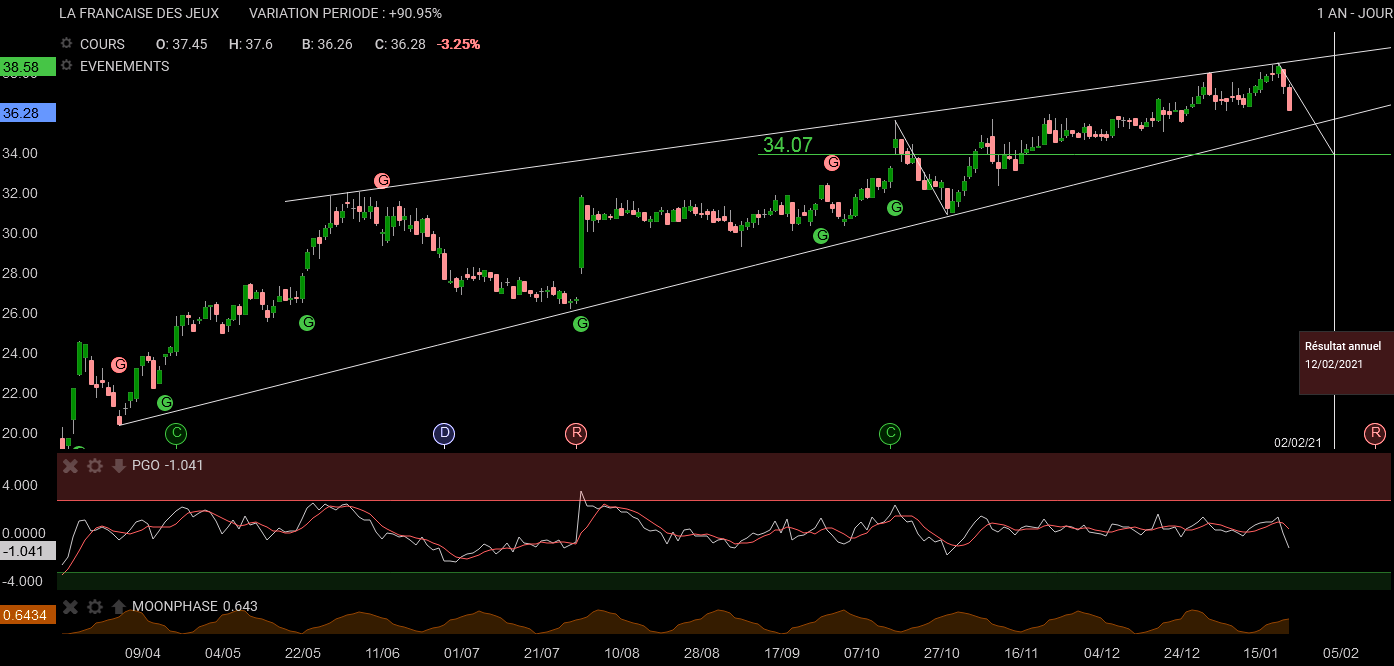Move the MOONPHASE panel up with its arrow
Image resolution: width=1394 pixels, height=666 pixels.
click(x=119, y=606)
